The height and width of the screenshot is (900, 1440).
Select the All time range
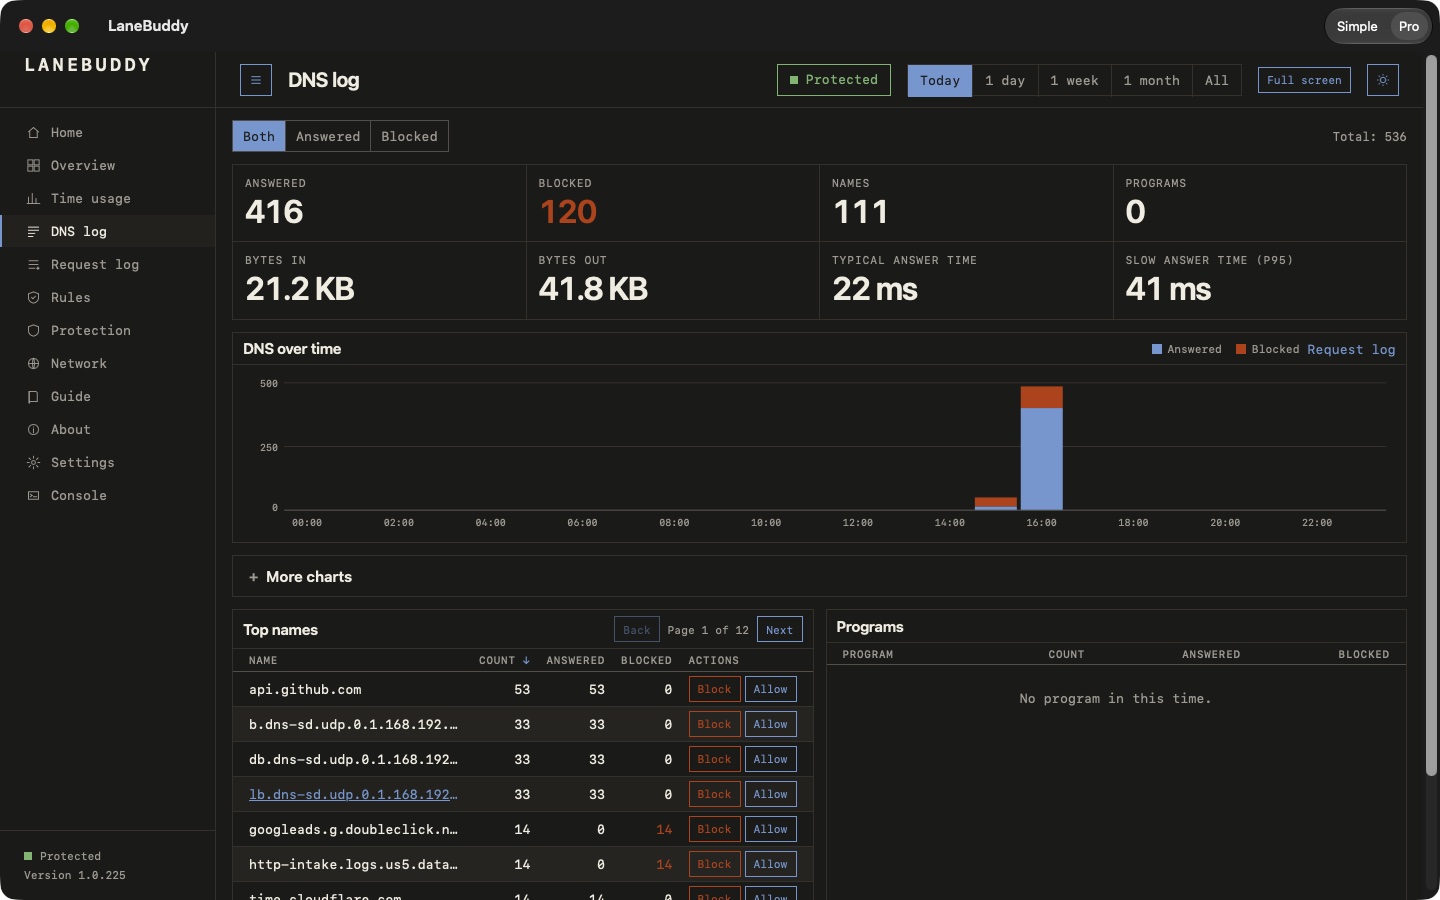(x=1216, y=80)
